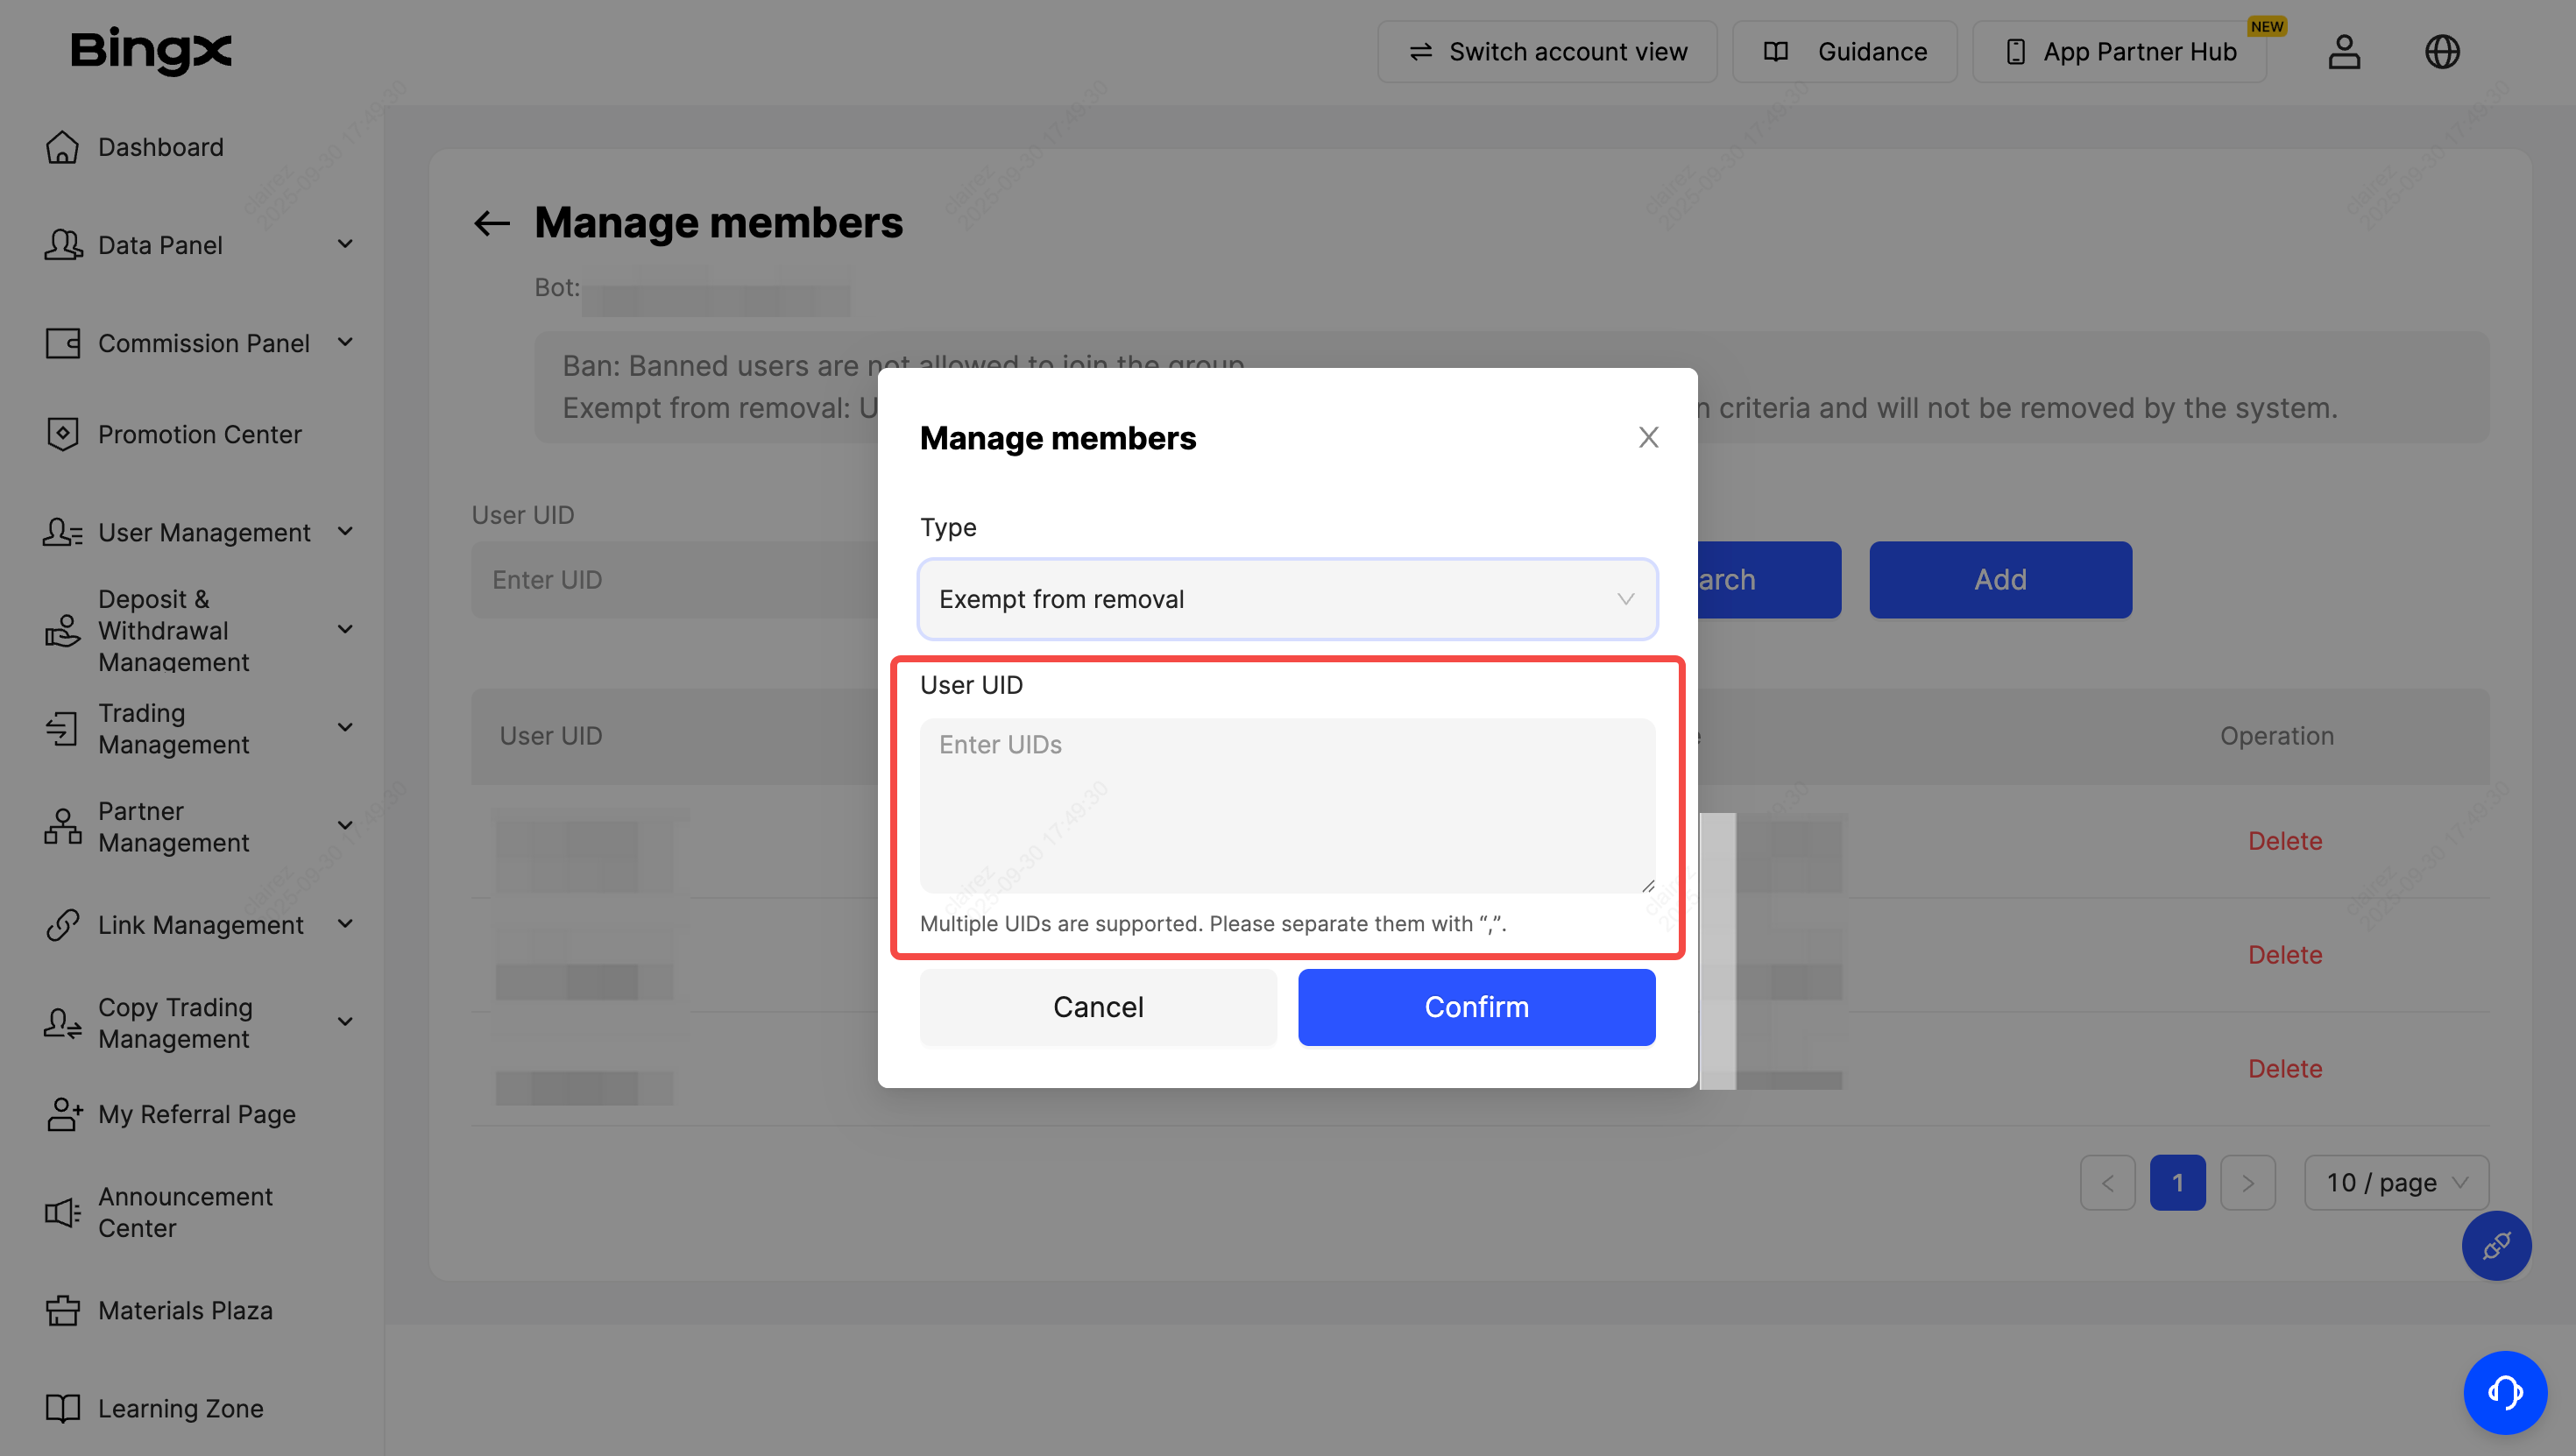
Task: Click the back arrow beside Manage members
Action: click(491, 223)
